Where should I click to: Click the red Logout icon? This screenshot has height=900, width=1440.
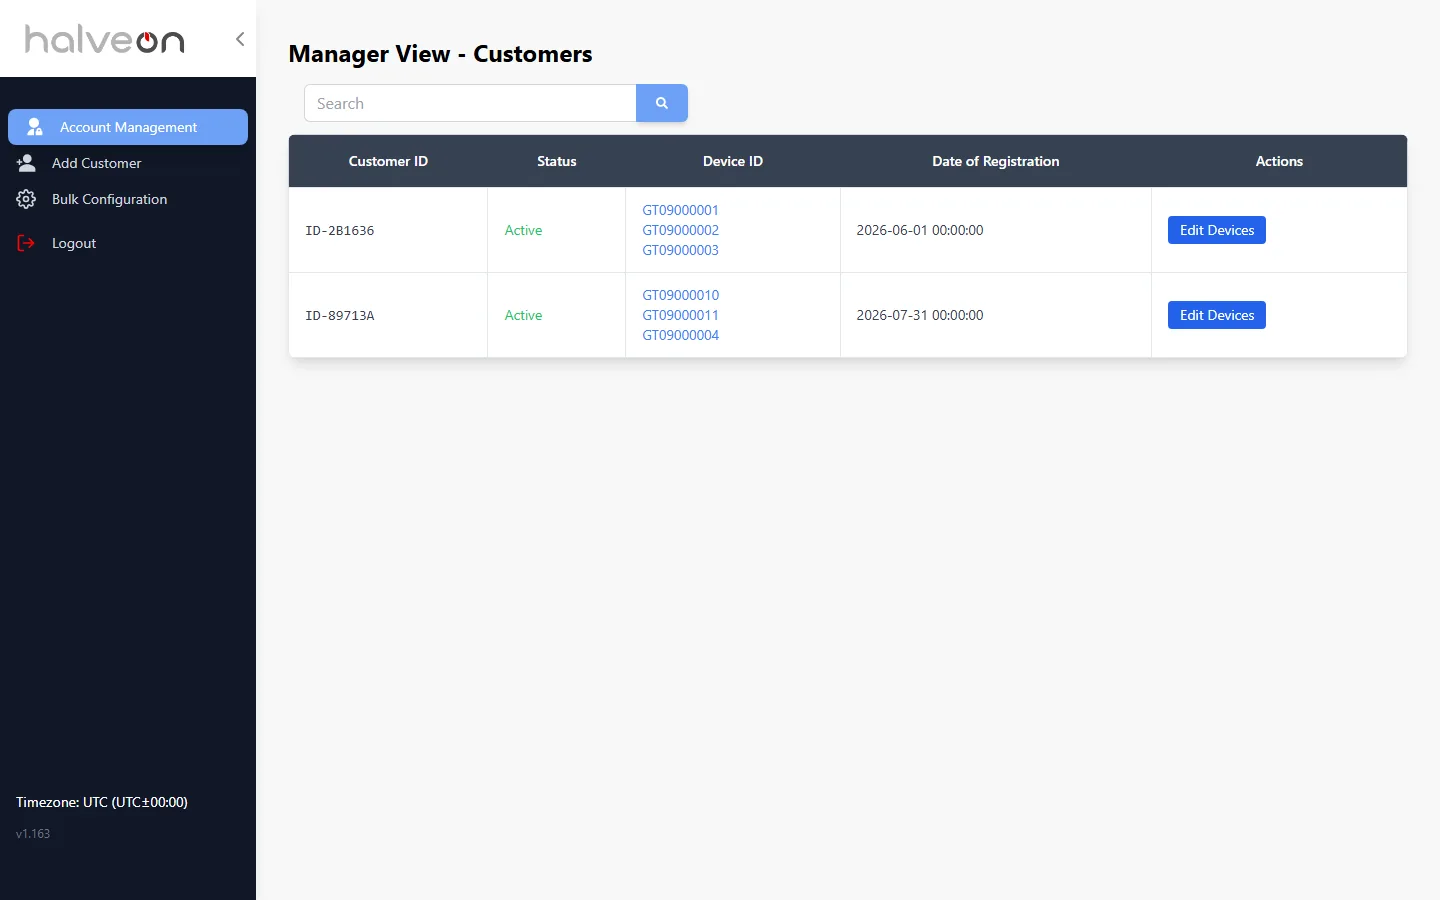(x=26, y=243)
